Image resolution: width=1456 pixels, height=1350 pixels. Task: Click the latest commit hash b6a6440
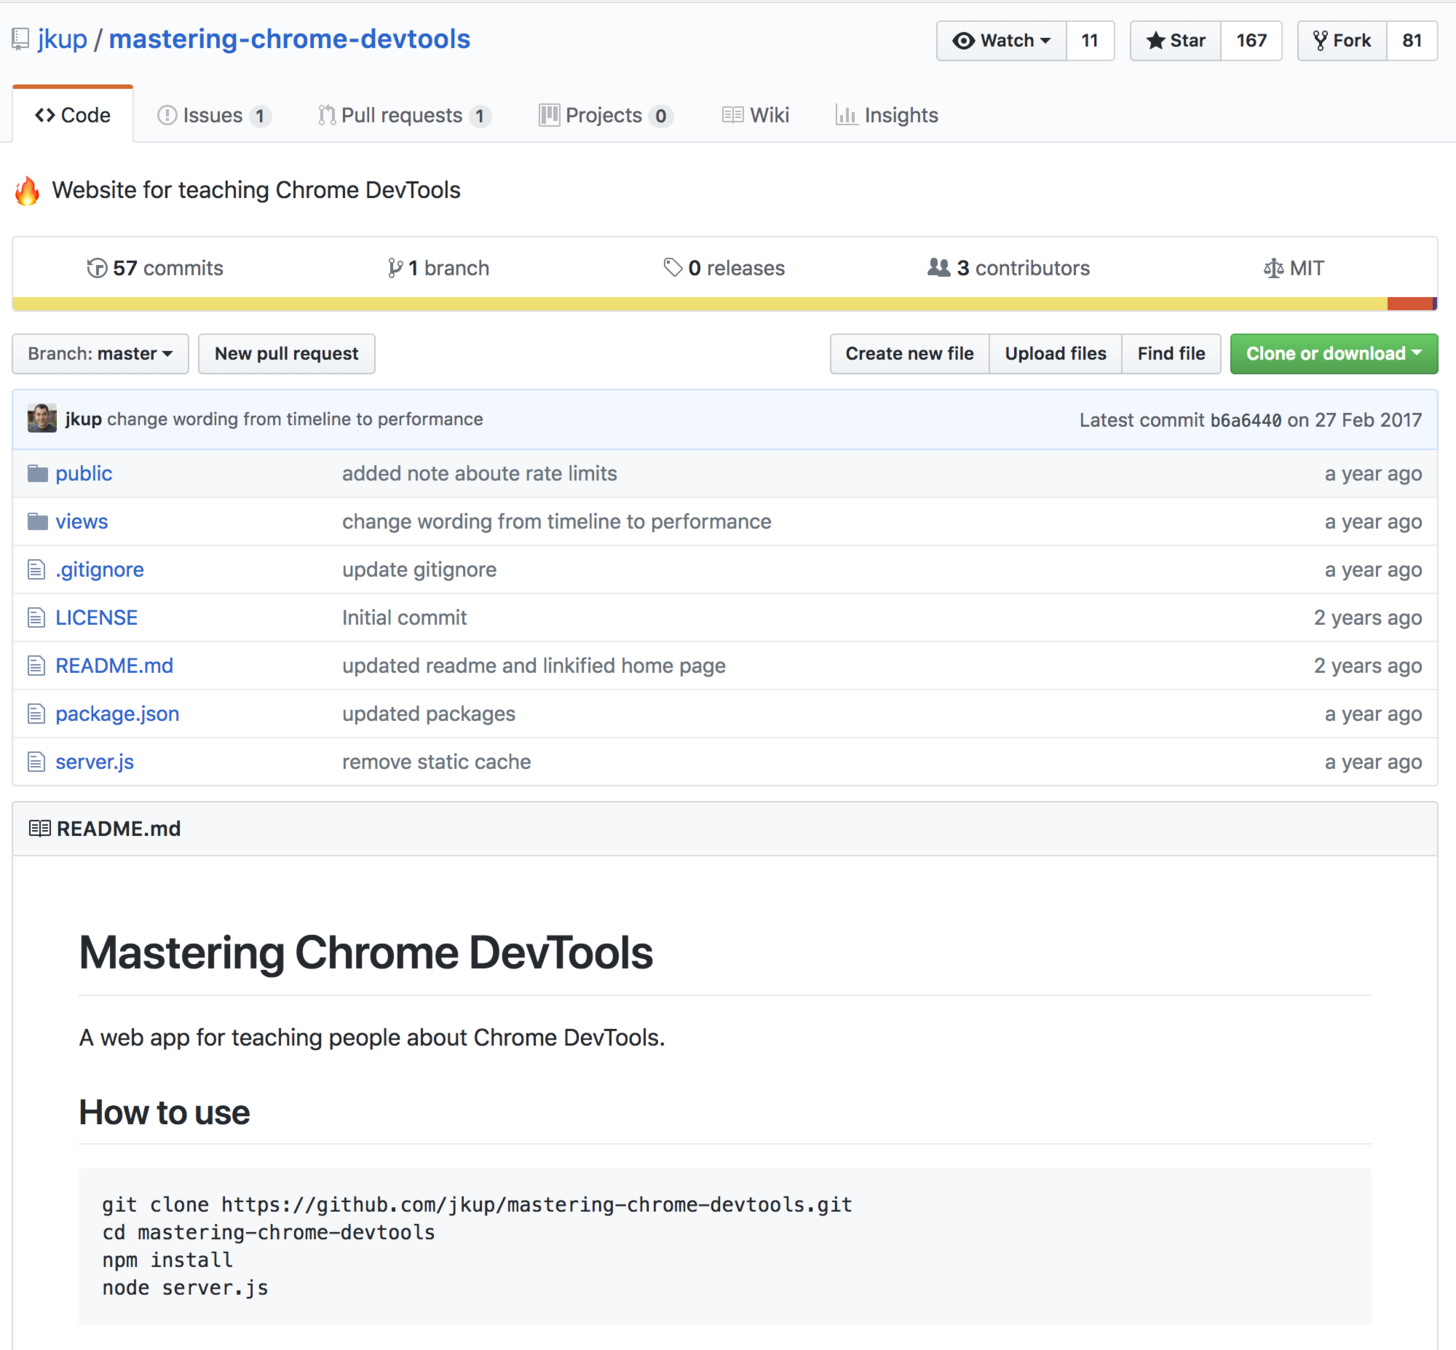(x=1246, y=420)
